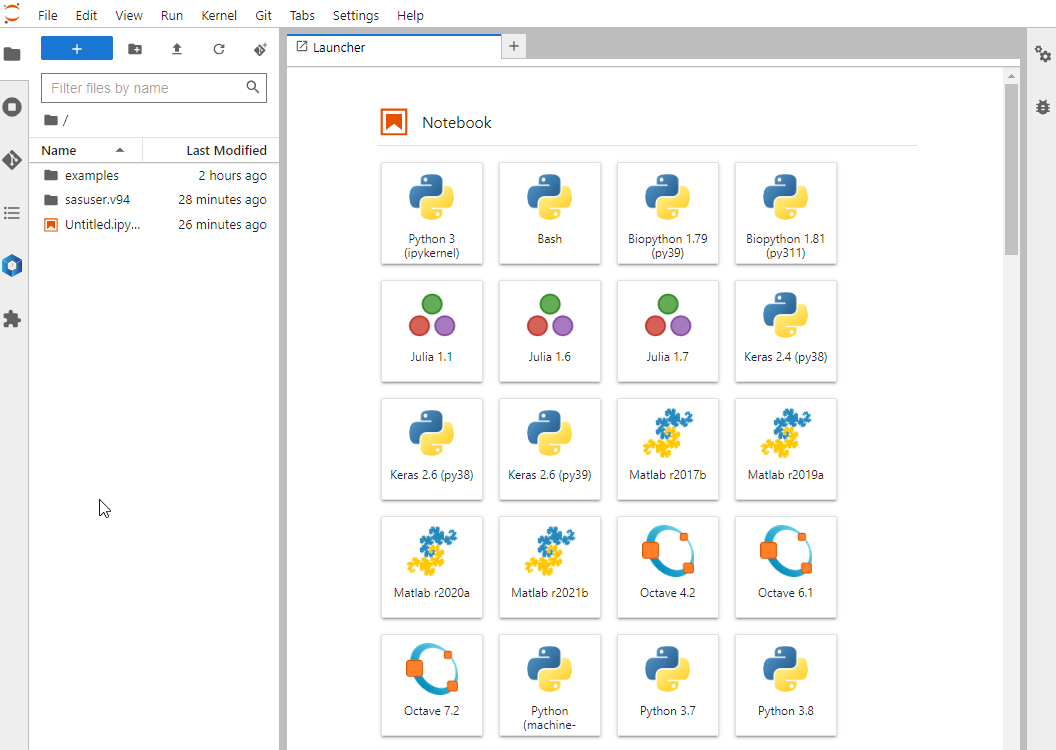Open the Kernel menu
Image resolution: width=1056 pixels, height=750 pixels.
click(x=219, y=16)
